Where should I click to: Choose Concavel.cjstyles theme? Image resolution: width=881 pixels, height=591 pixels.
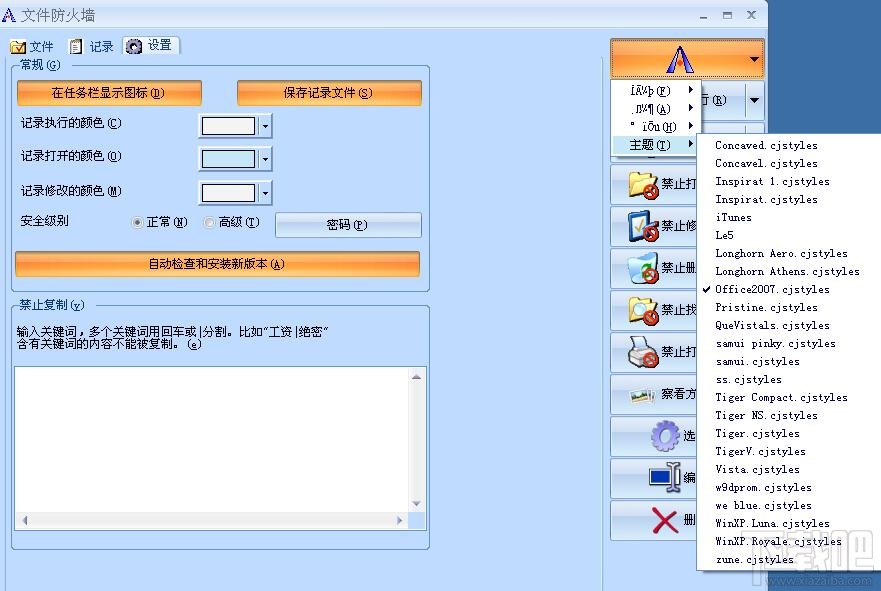click(x=788, y=163)
